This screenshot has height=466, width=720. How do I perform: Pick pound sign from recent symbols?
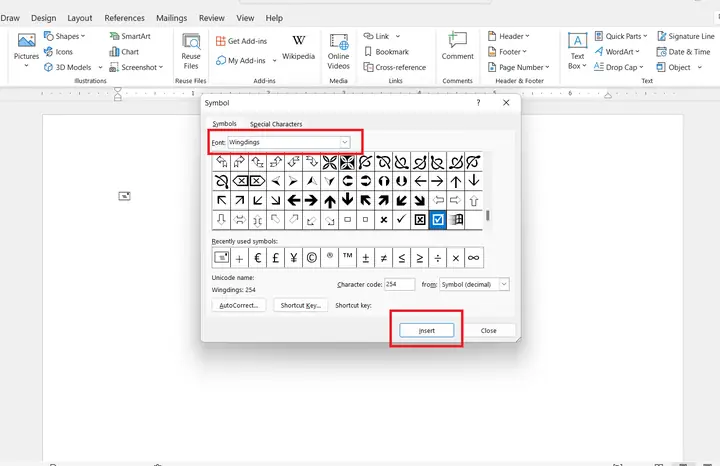[x=276, y=258]
